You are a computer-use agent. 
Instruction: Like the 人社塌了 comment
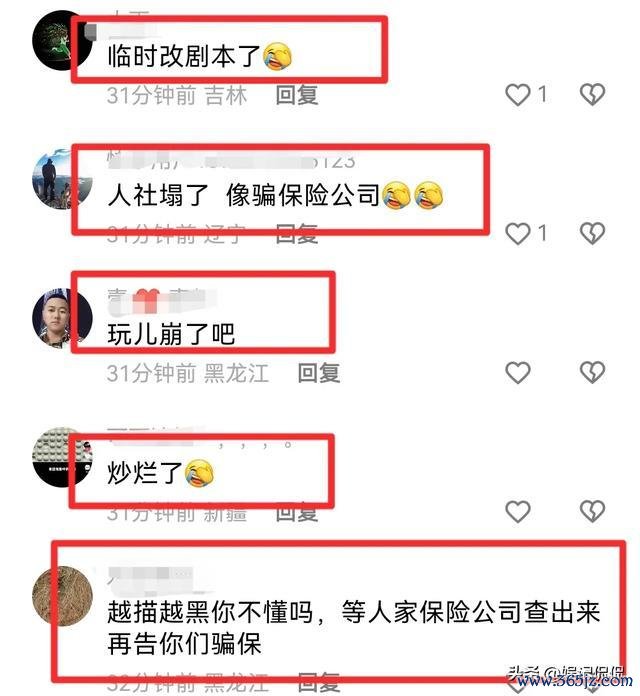pos(518,233)
